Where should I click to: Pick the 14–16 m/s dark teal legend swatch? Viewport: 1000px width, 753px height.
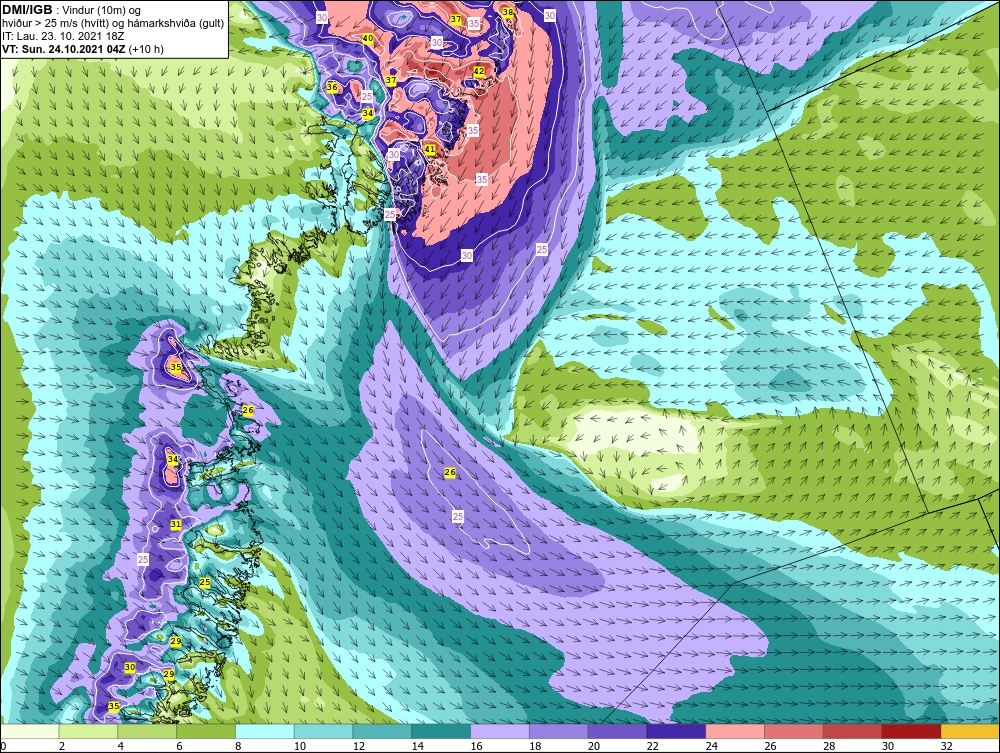(x=441, y=731)
